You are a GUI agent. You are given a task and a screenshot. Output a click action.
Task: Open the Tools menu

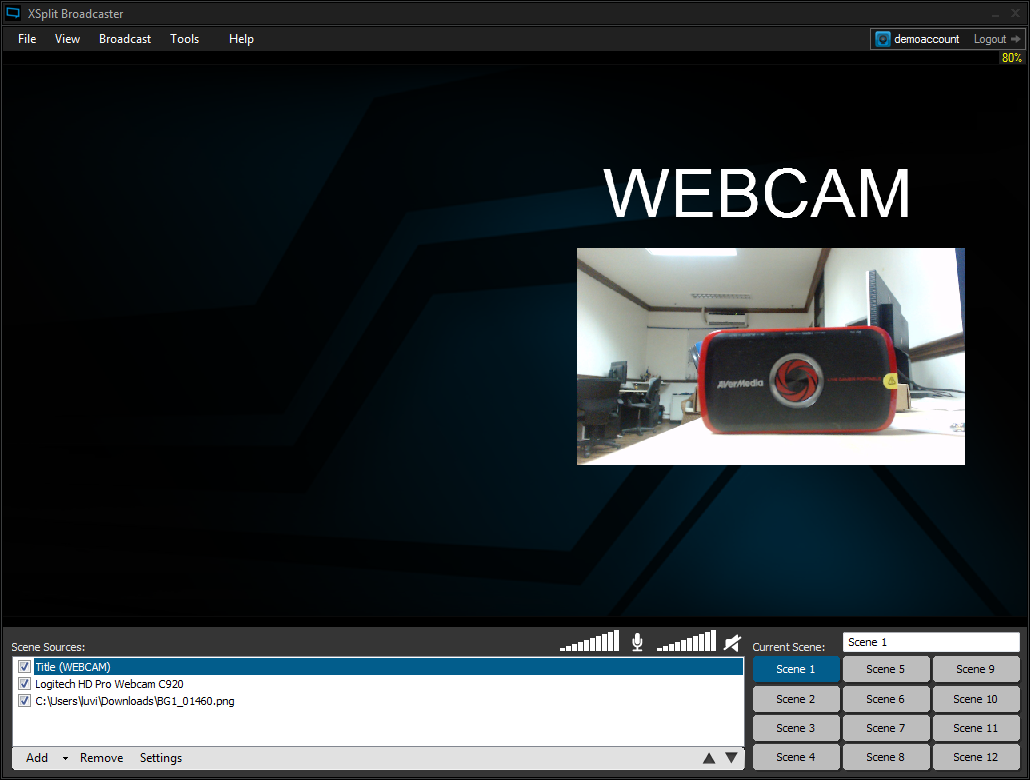(x=184, y=38)
